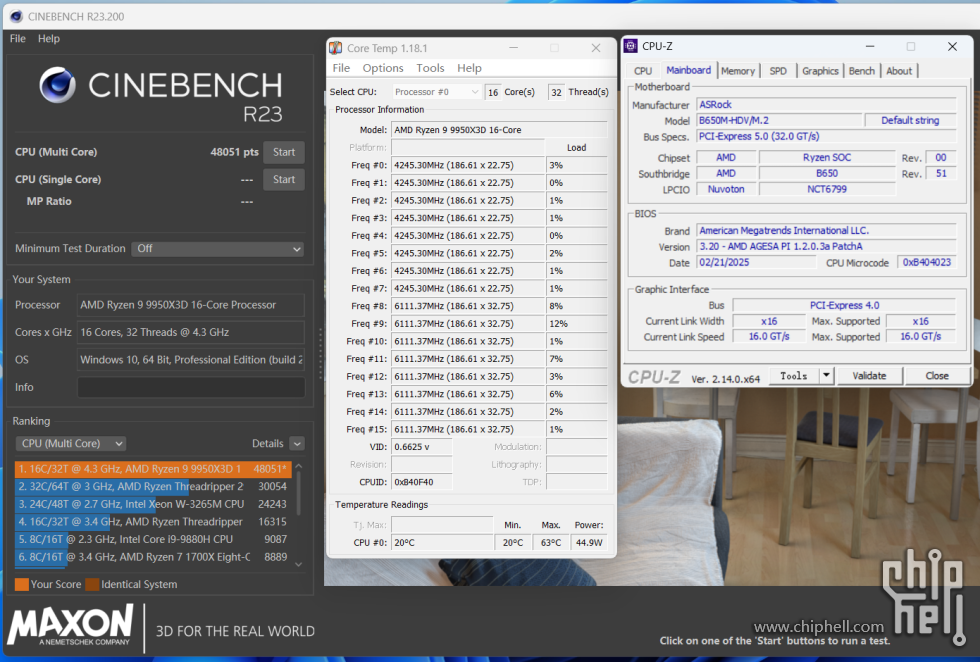Select the Core i9-9880H ranking row
Image resolution: width=980 pixels, height=662 pixels.
pyautogui.click(x=153, y=539)
